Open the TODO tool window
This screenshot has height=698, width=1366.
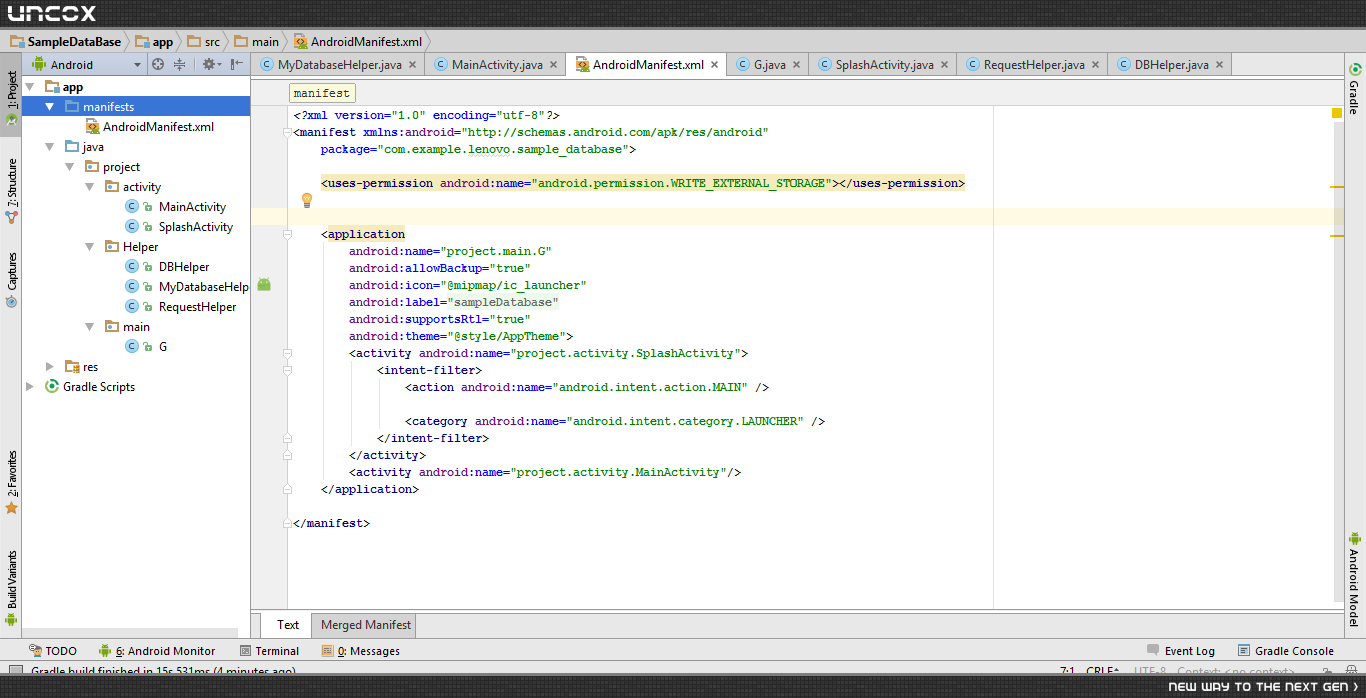click(52, 651)
